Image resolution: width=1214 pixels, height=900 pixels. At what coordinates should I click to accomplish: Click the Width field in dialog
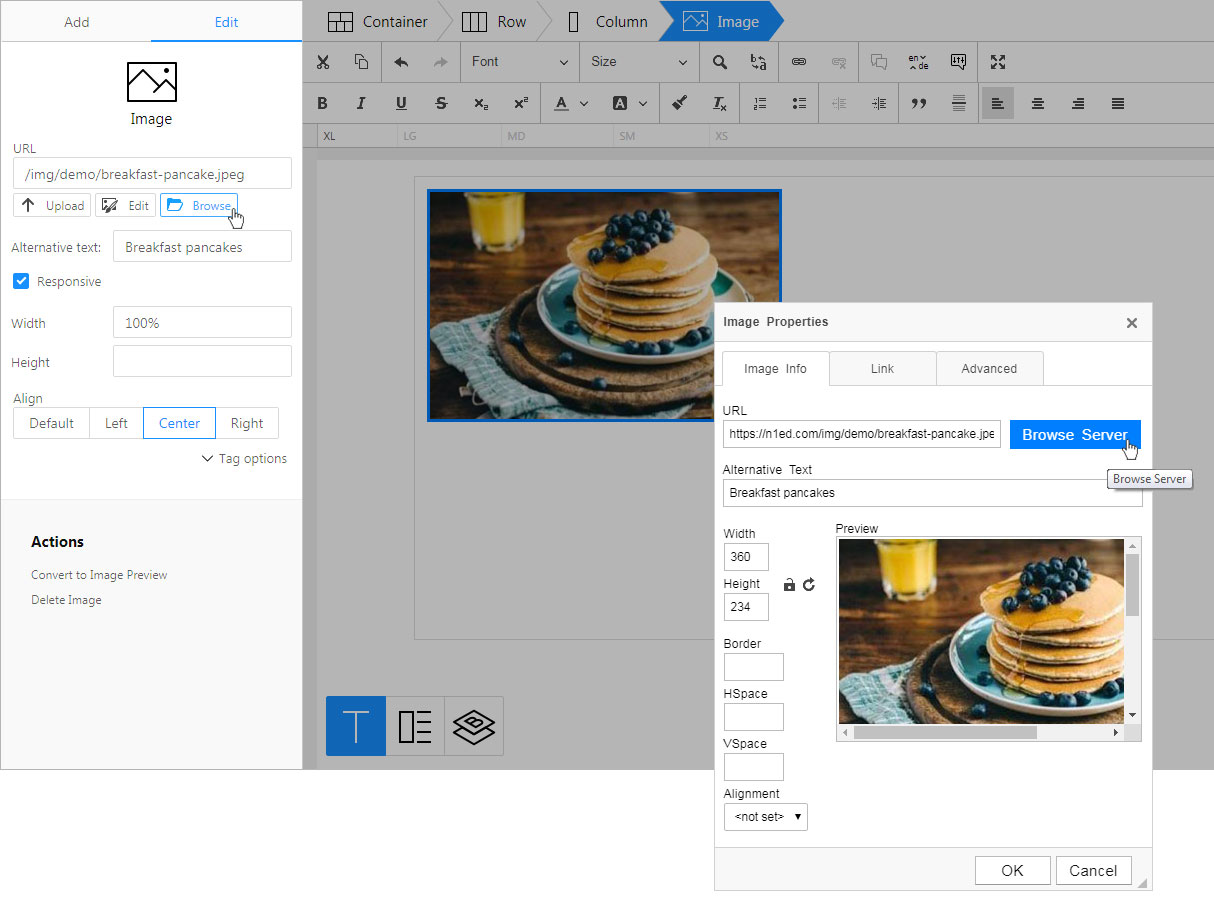point(746,557)
